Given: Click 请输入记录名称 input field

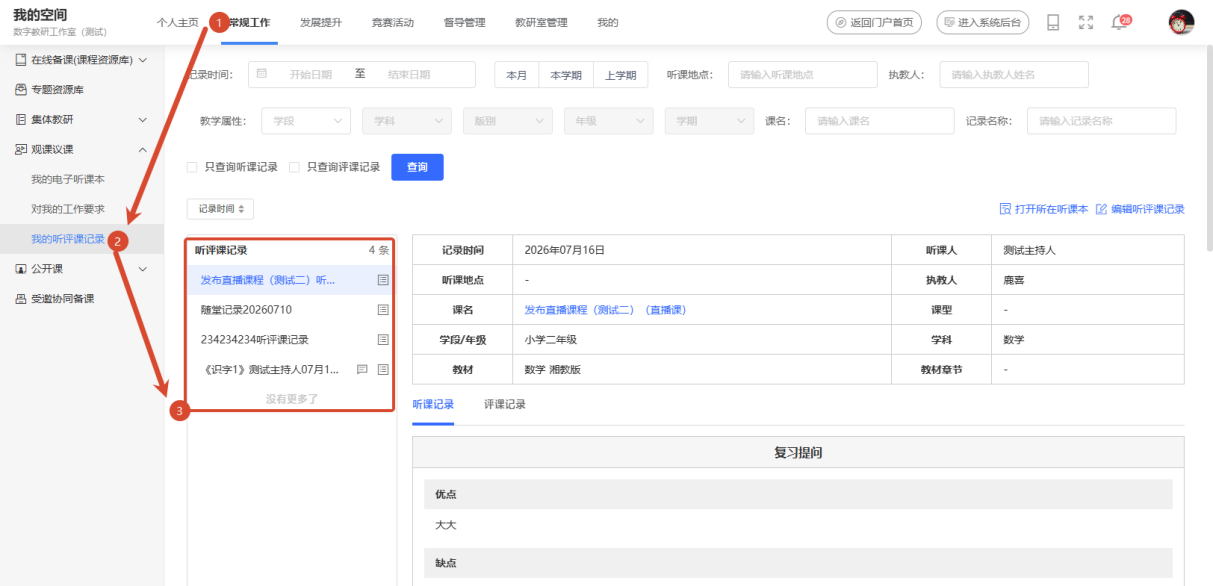Looking at the screenshot, I should pos(1101,121).
